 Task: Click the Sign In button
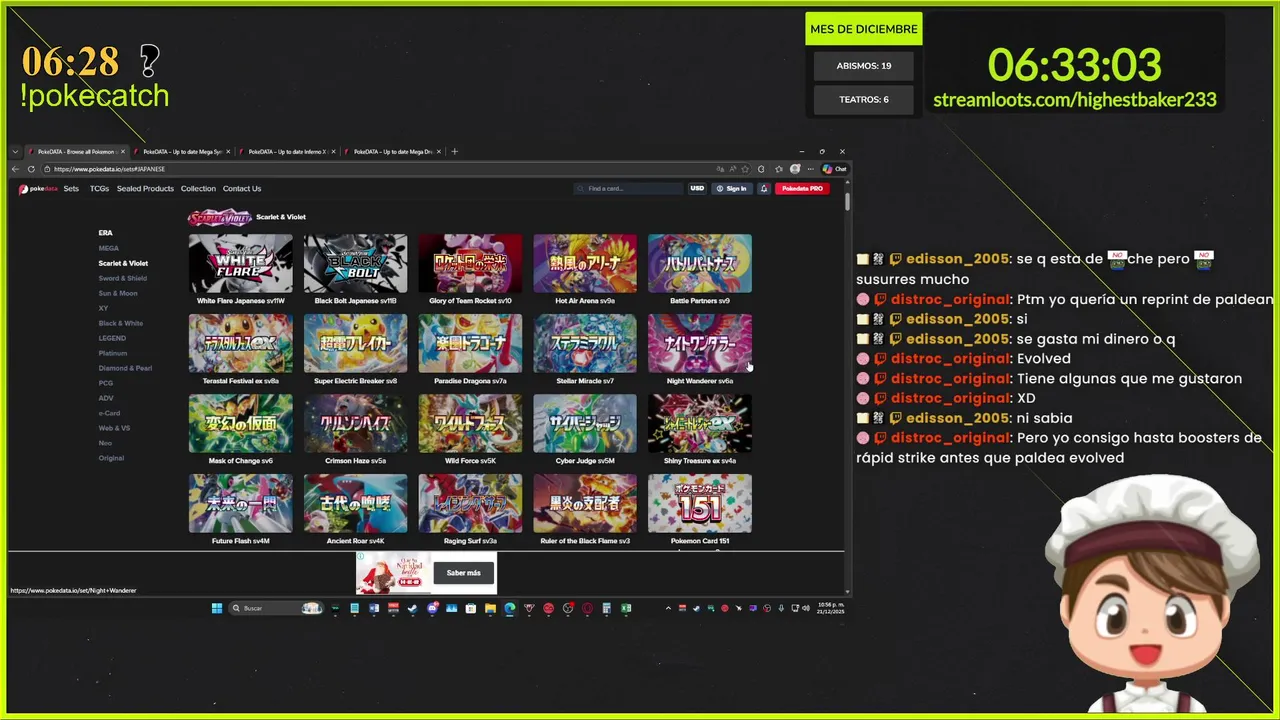coord(732,188)
